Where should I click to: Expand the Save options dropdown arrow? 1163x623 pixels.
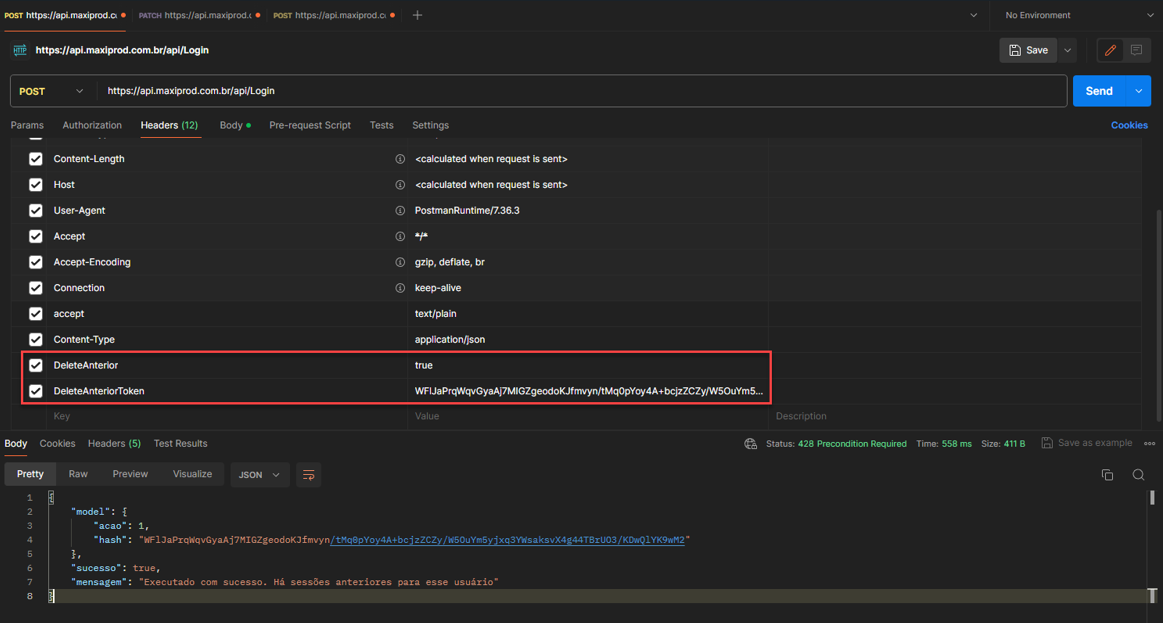pos(1067,50)
